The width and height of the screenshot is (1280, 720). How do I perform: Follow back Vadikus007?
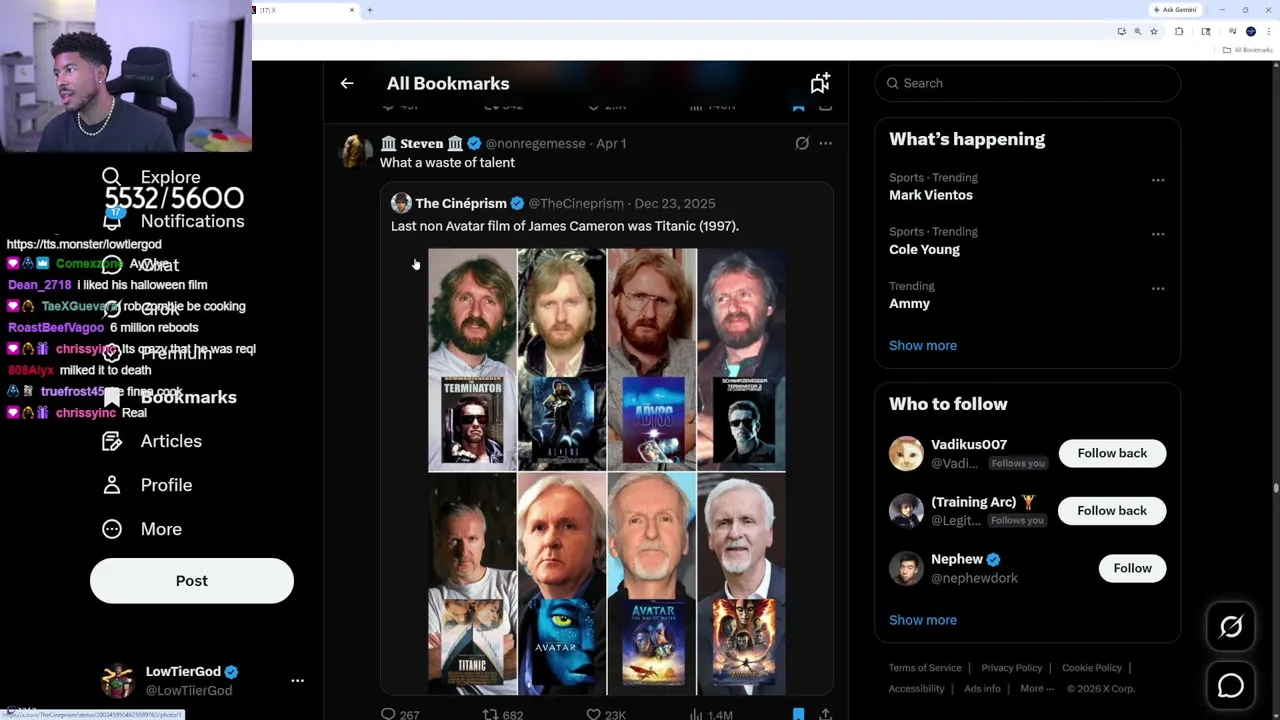(1112, 453)
